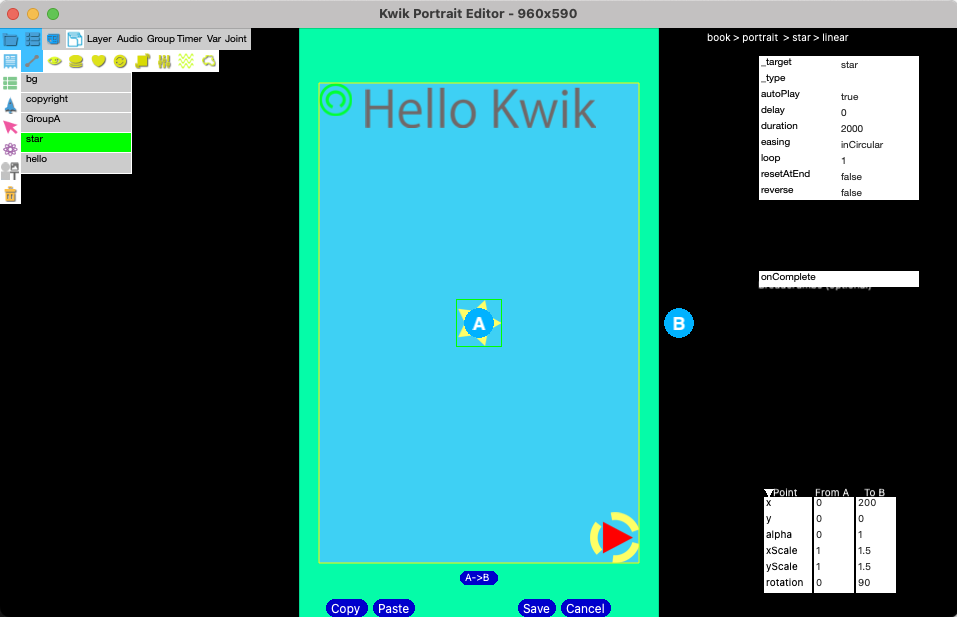The height and width of the screenshot is (617, 957).
Task: Open the Var menu
Action: (214, 38)
